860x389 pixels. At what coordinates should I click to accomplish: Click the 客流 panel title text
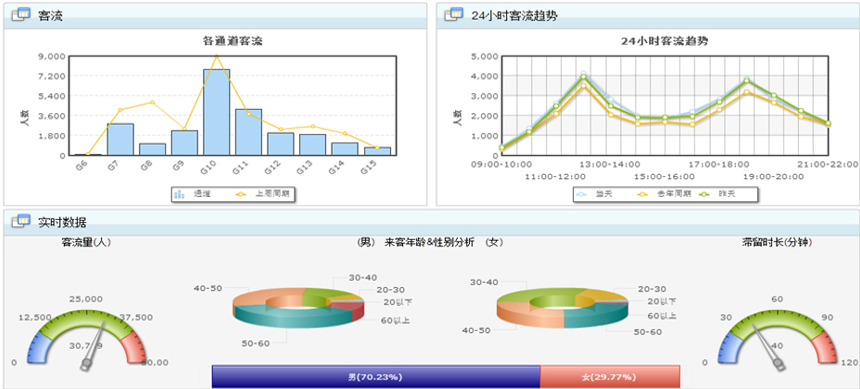[50, 16]
